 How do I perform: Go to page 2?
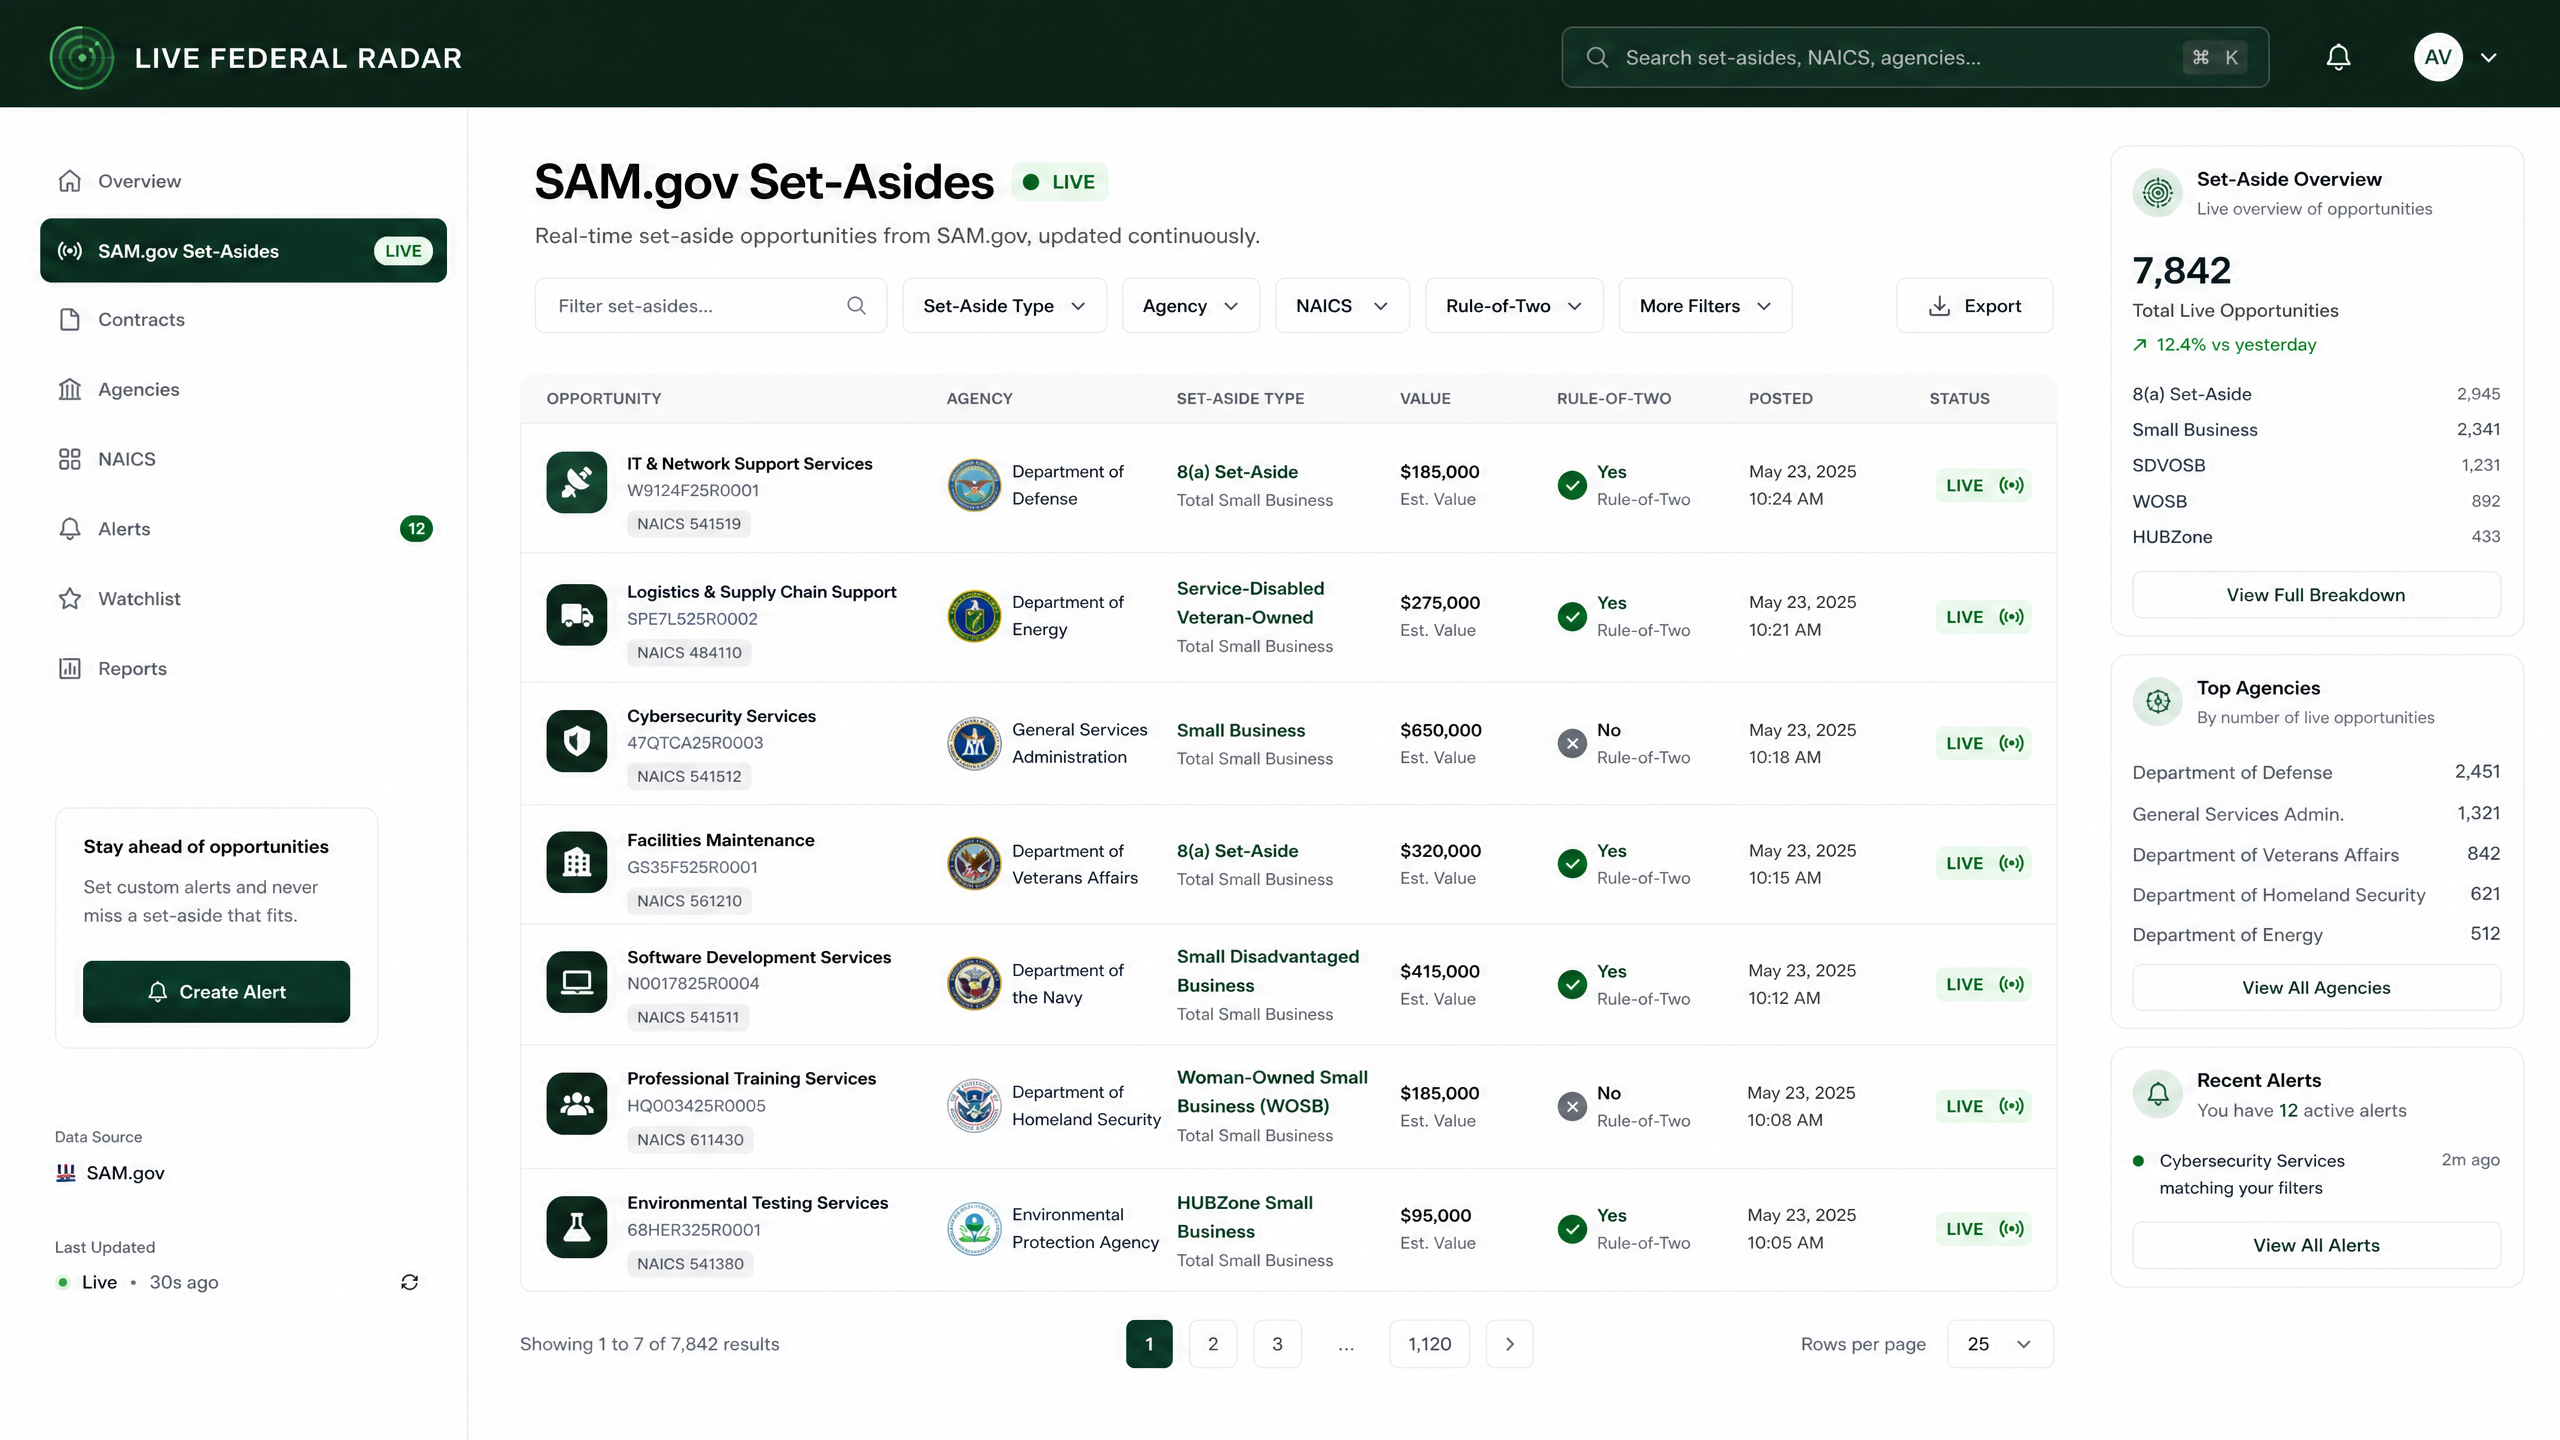coord(1213,1344)
